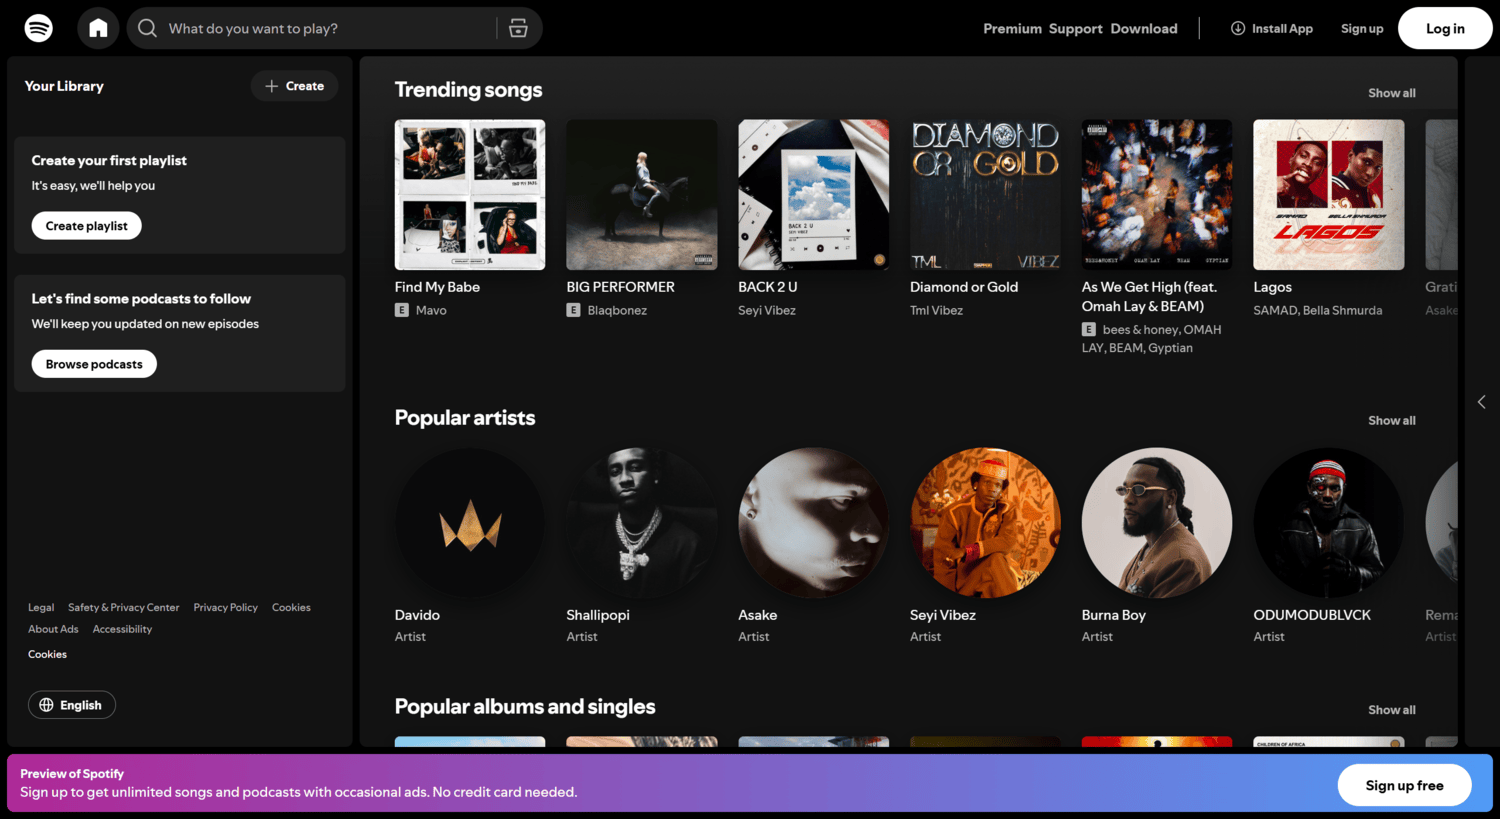1500x819 pixels.
Task: Click the 'Trending songs' heading
Action: pos(468,90)
